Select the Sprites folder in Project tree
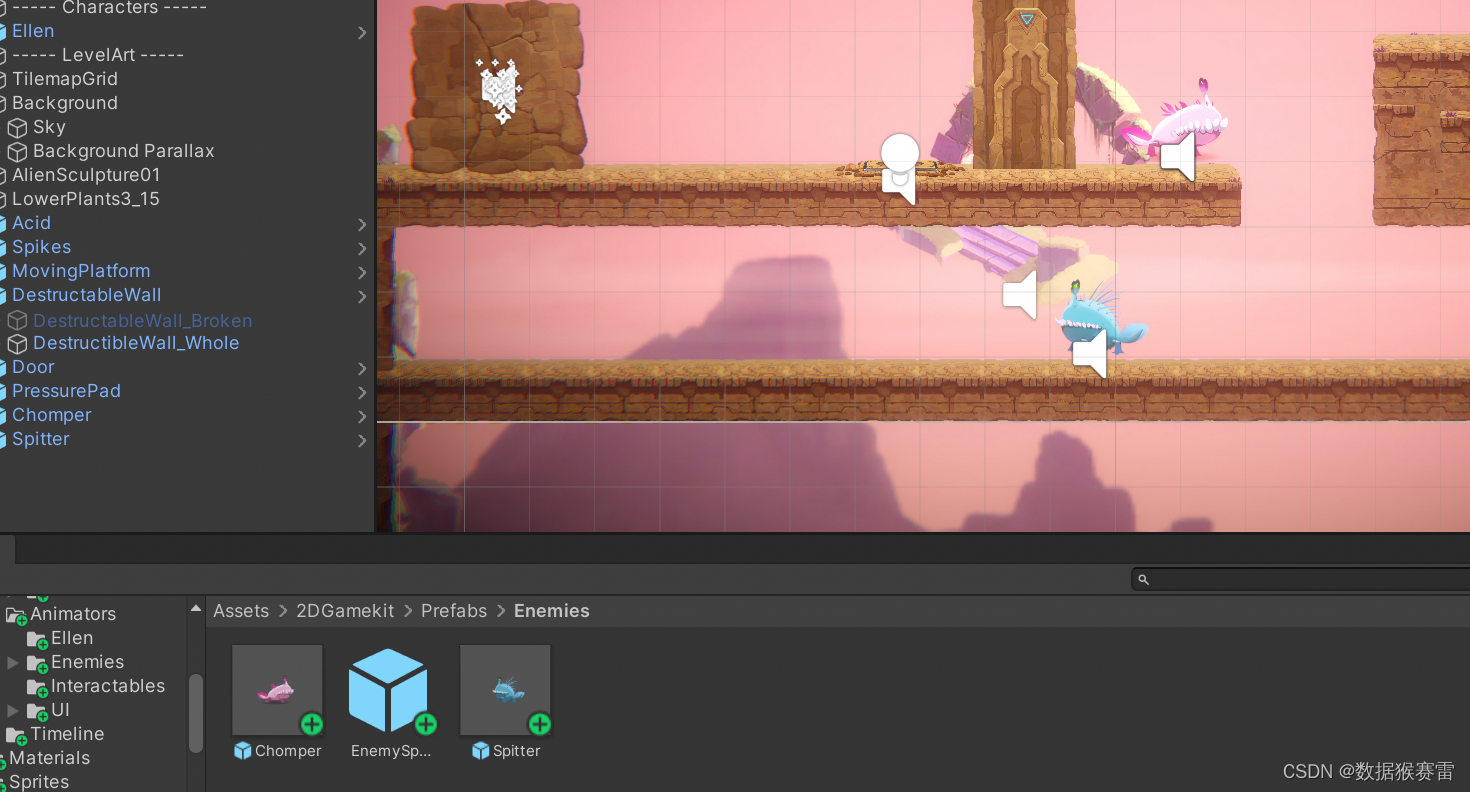Image resolution: width=1470 pixels, height=792 pixels. pos(39,782)
